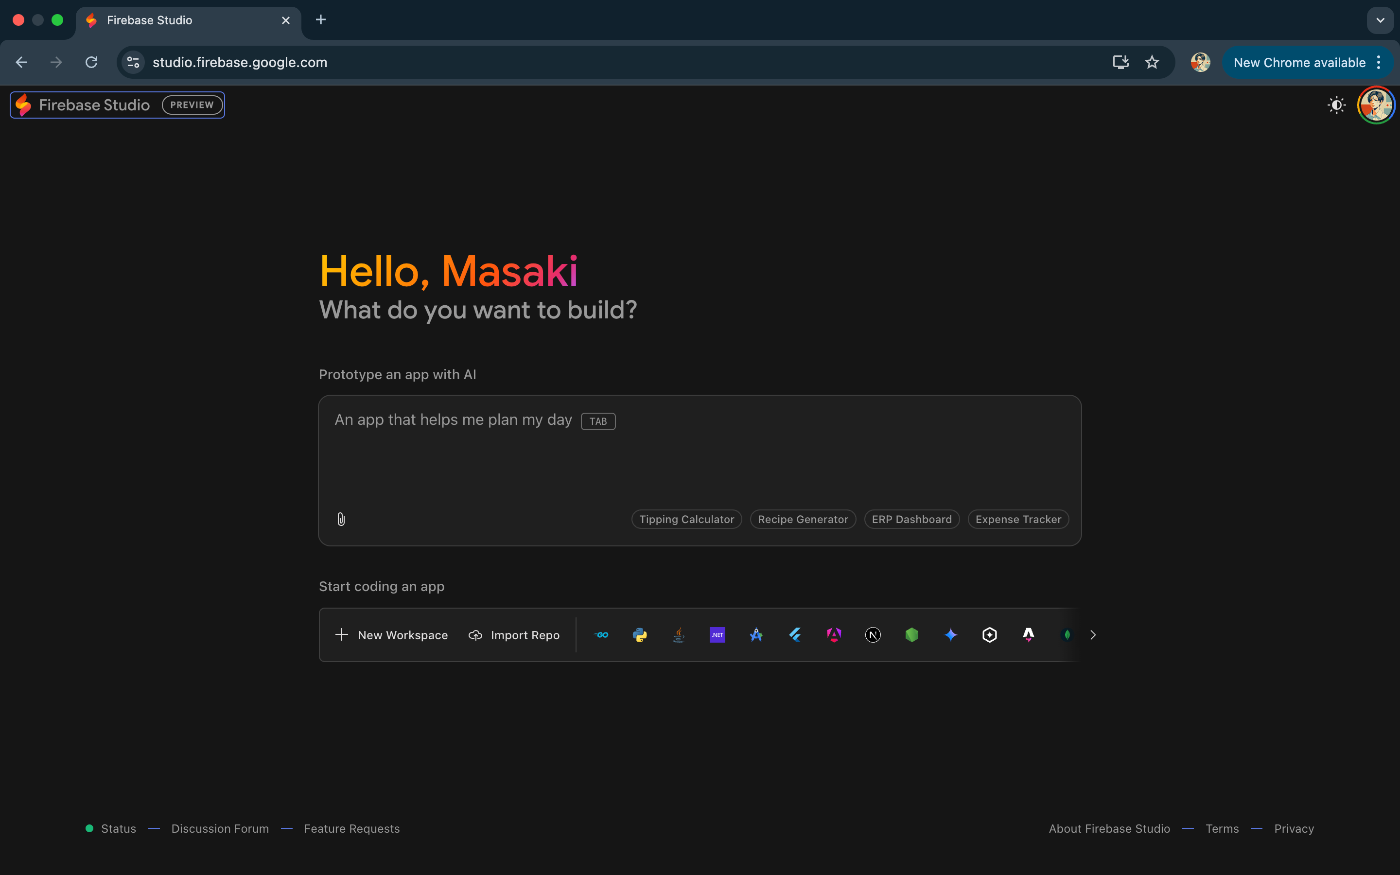Screen dimensions: 1400x875
Task: Open the Chrome tab search dropdown
Action: click(x=1380, y=20)
